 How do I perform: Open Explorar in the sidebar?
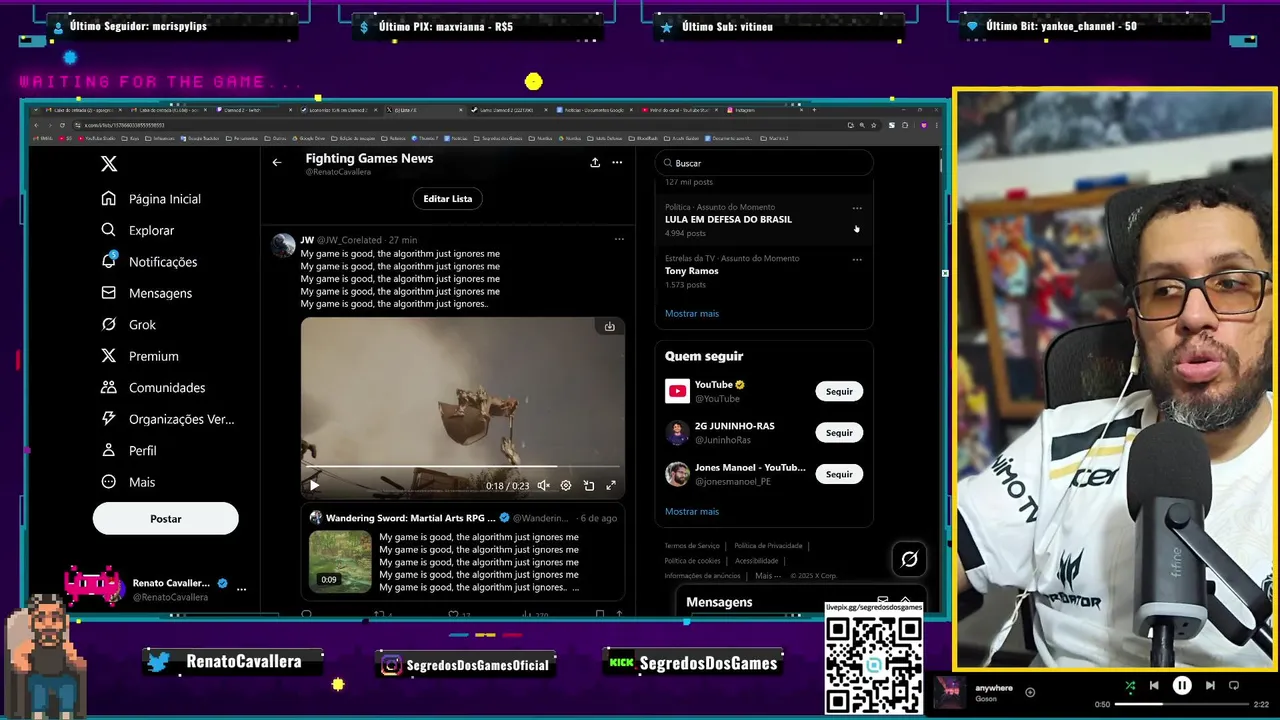click(x=138, y=230)
